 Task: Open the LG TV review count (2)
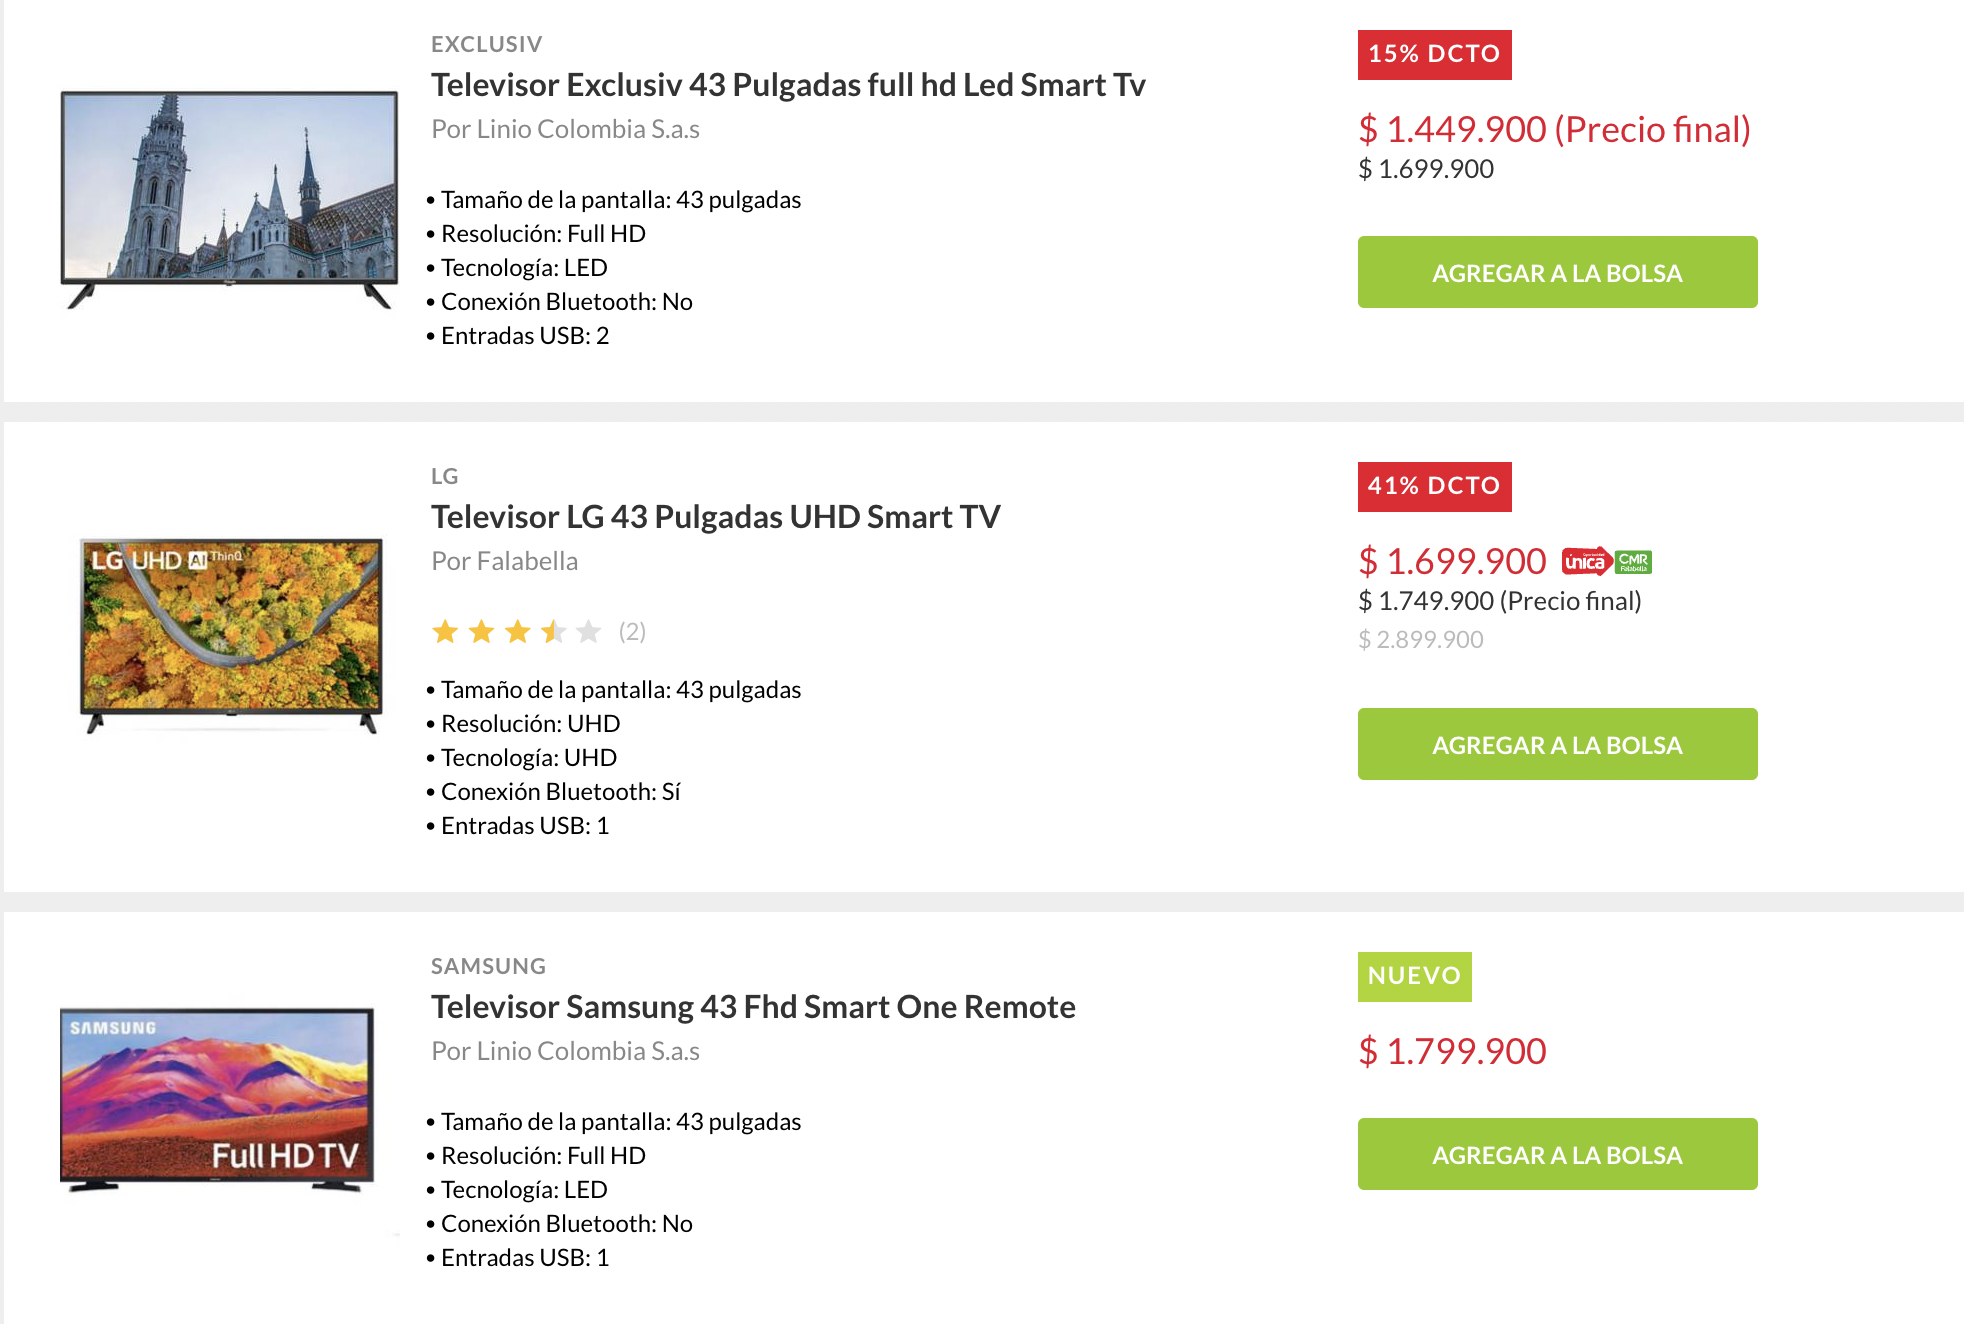click(632, 632)
